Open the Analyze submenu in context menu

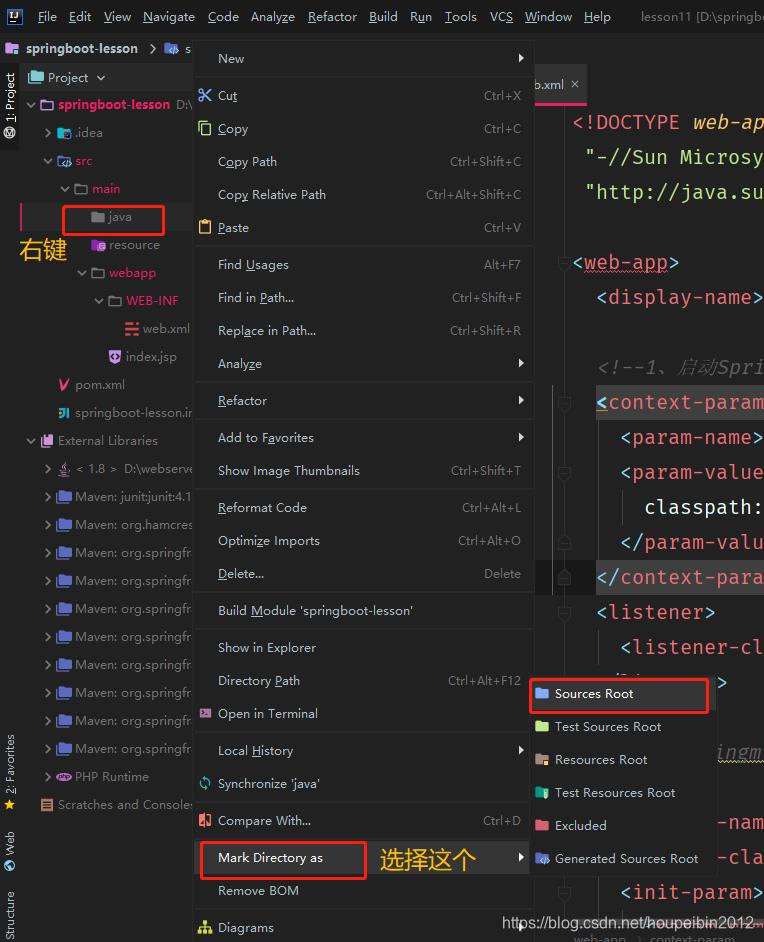(364, 363)
